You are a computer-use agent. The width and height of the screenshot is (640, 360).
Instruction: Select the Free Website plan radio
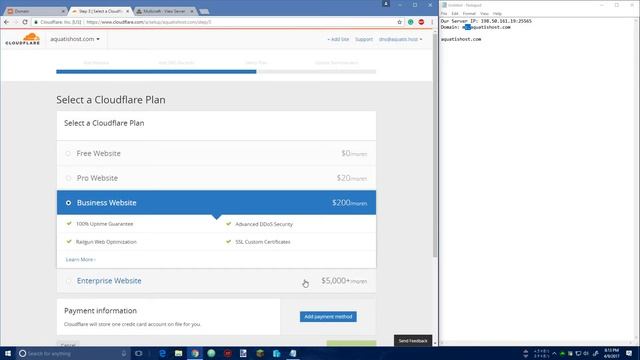tap(68, 153)
